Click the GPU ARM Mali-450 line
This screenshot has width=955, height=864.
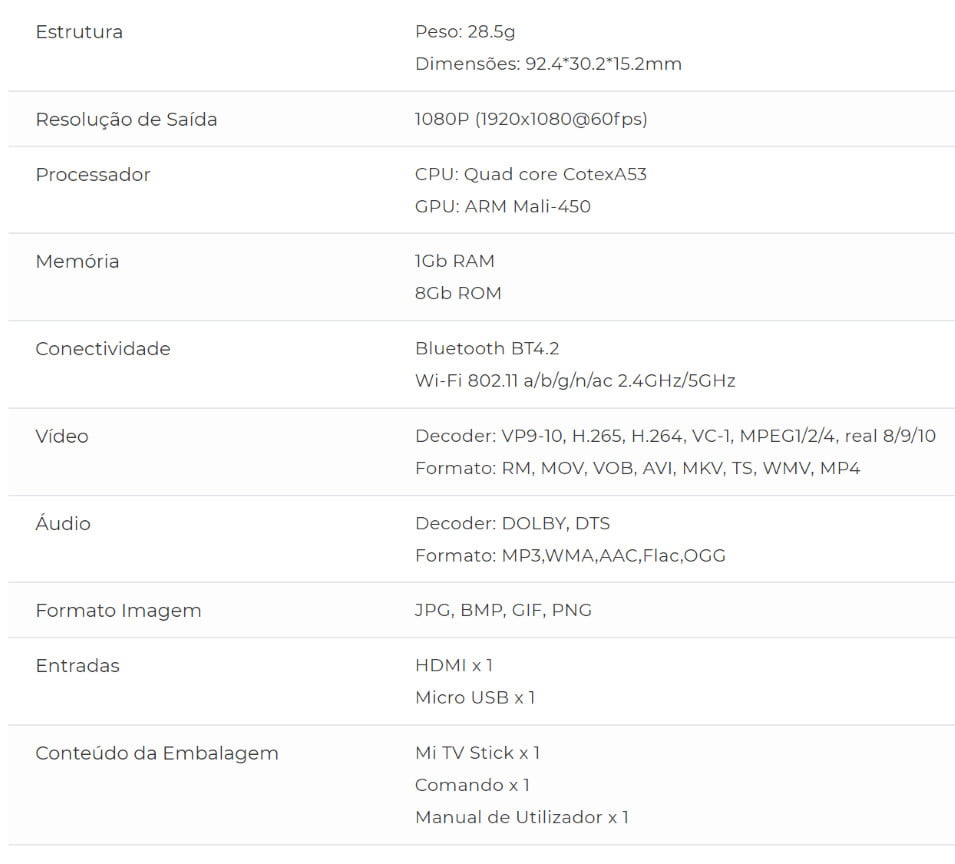[503, 206]
